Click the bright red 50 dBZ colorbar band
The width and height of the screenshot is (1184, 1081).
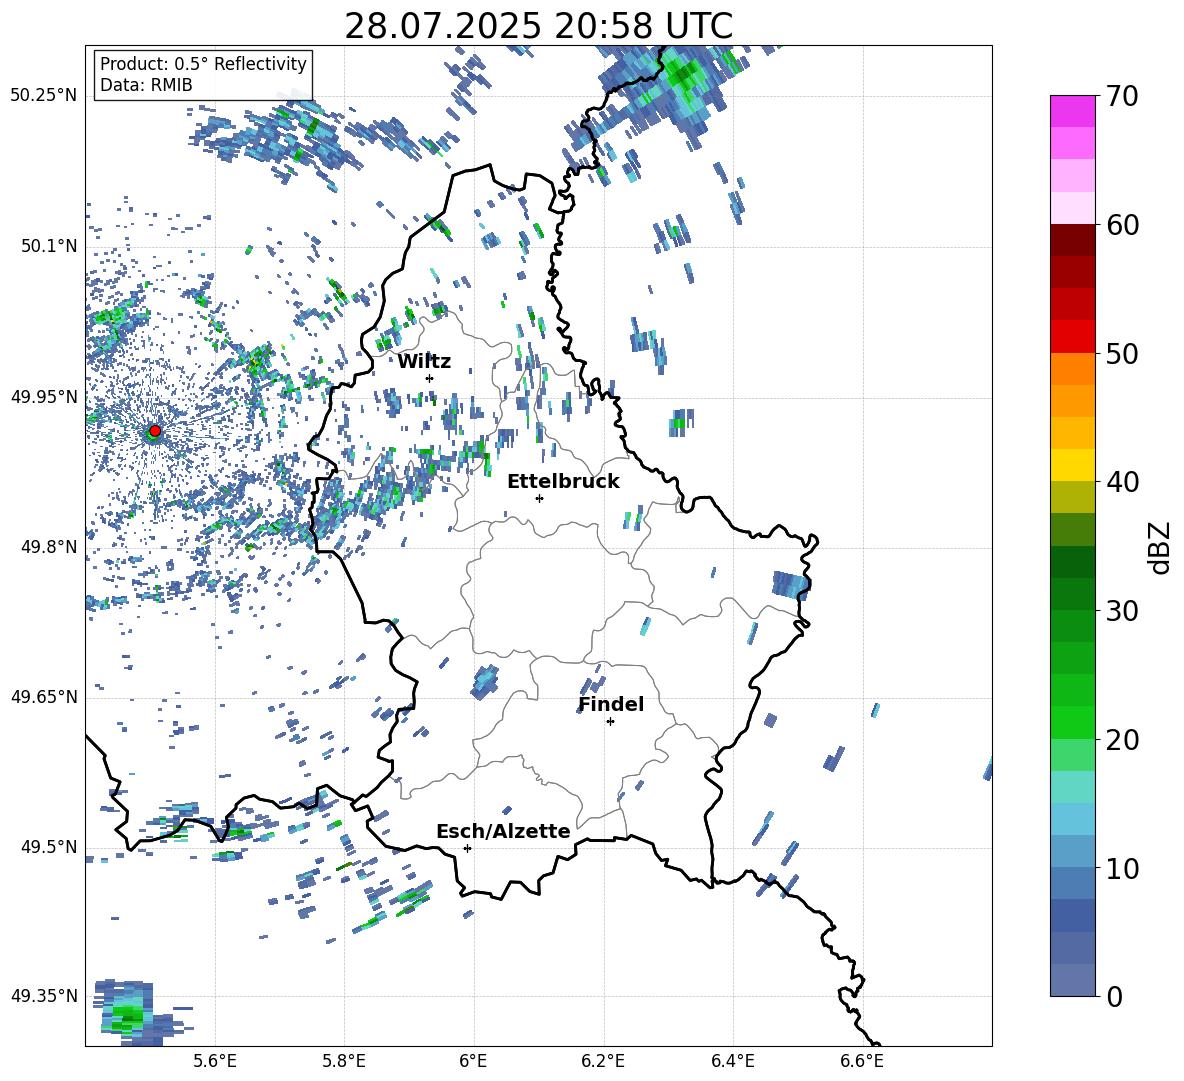pyautogui.click(x=1073, y=337)
